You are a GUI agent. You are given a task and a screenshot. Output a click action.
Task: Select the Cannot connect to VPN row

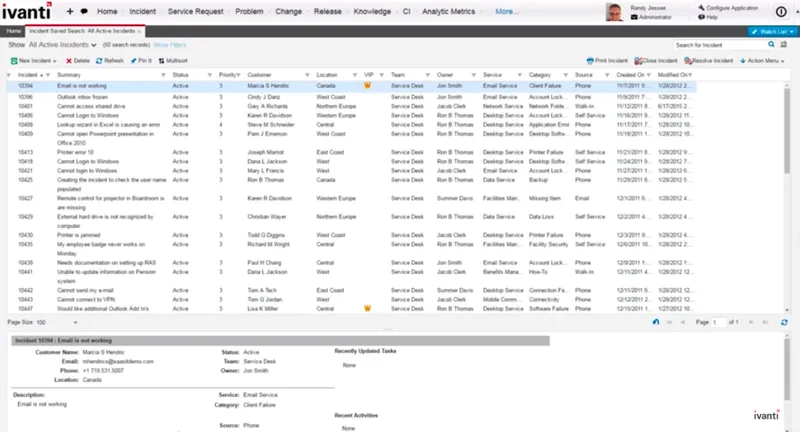point(352,299)
